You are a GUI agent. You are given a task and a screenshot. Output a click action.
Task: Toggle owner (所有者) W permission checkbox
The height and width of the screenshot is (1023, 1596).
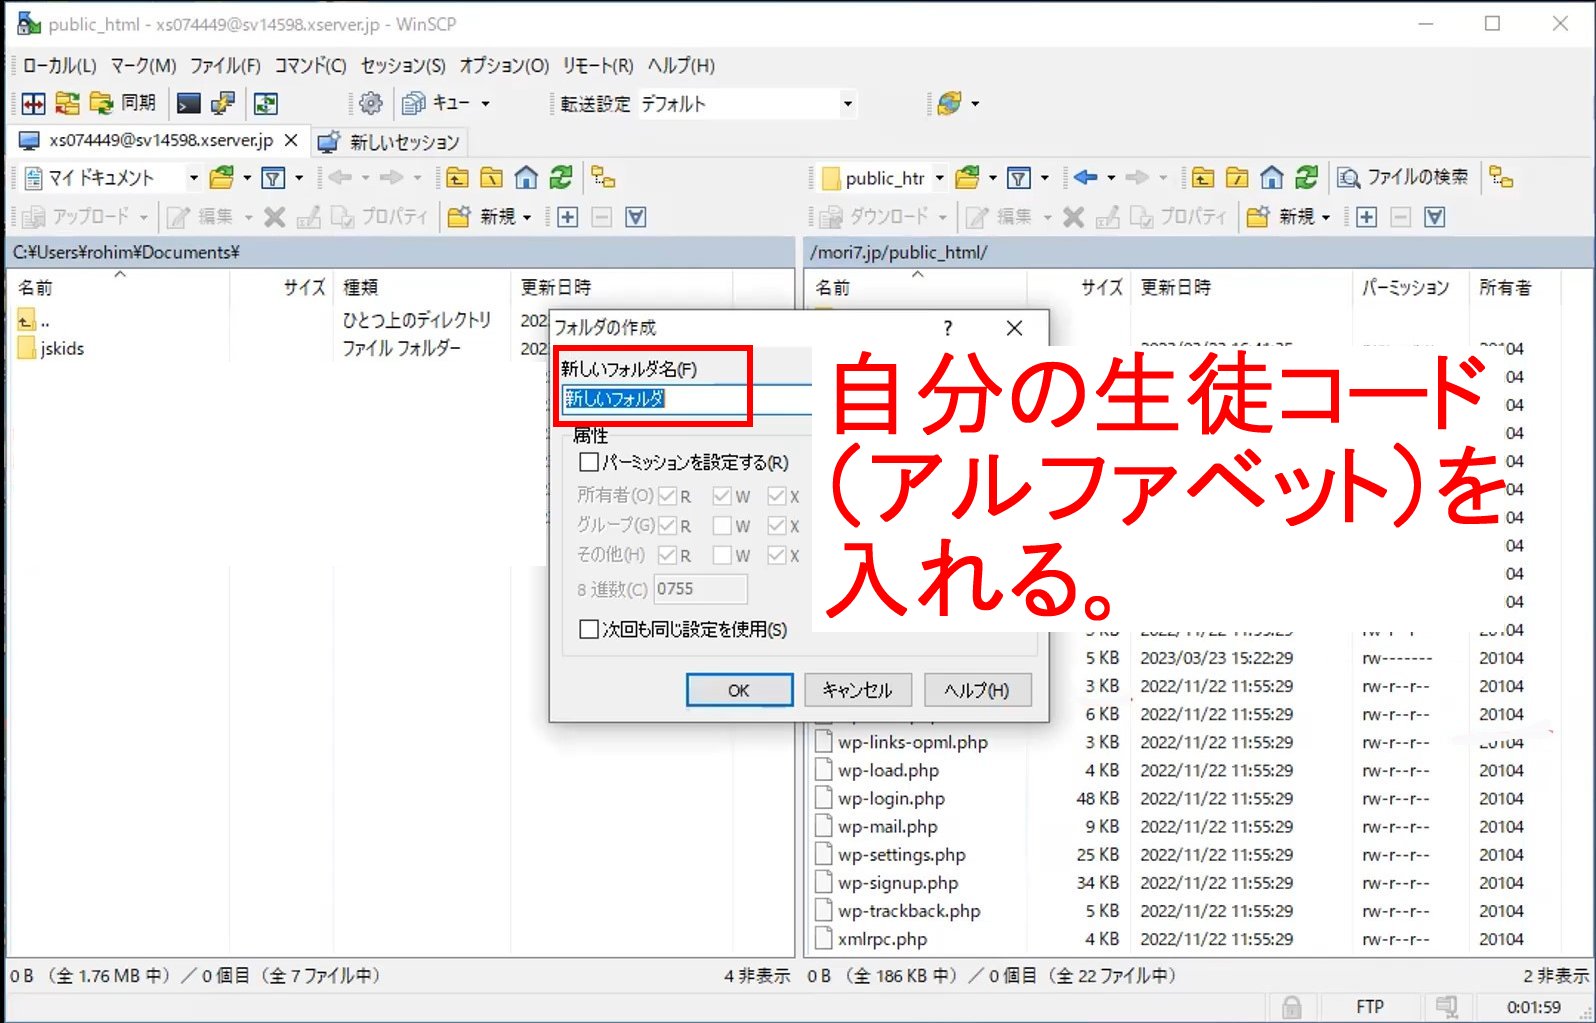coord(722,496)
